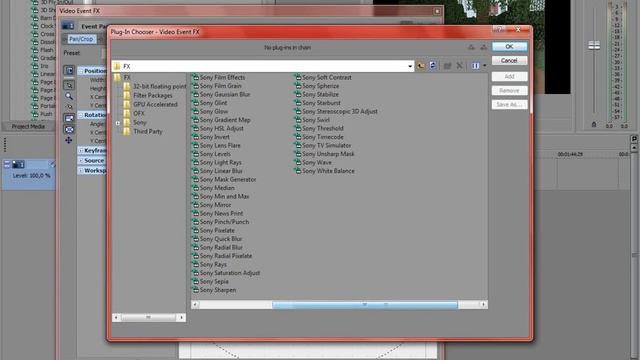Click the move plug-in left icon
Viewport: 640px width, 360px height.
coord(471,47)
